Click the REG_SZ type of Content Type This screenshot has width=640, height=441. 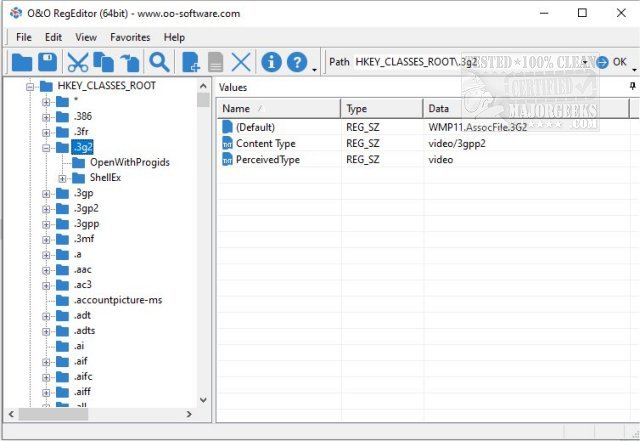click(362, 143)
